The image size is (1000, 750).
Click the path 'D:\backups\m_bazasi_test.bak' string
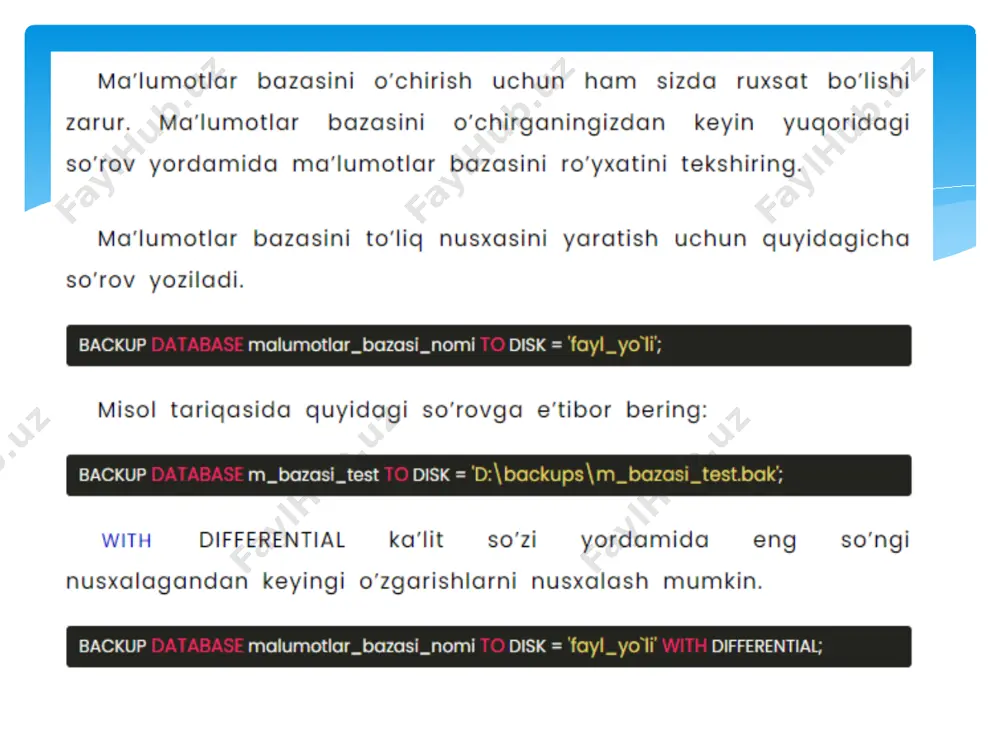[x=625, y=474]
